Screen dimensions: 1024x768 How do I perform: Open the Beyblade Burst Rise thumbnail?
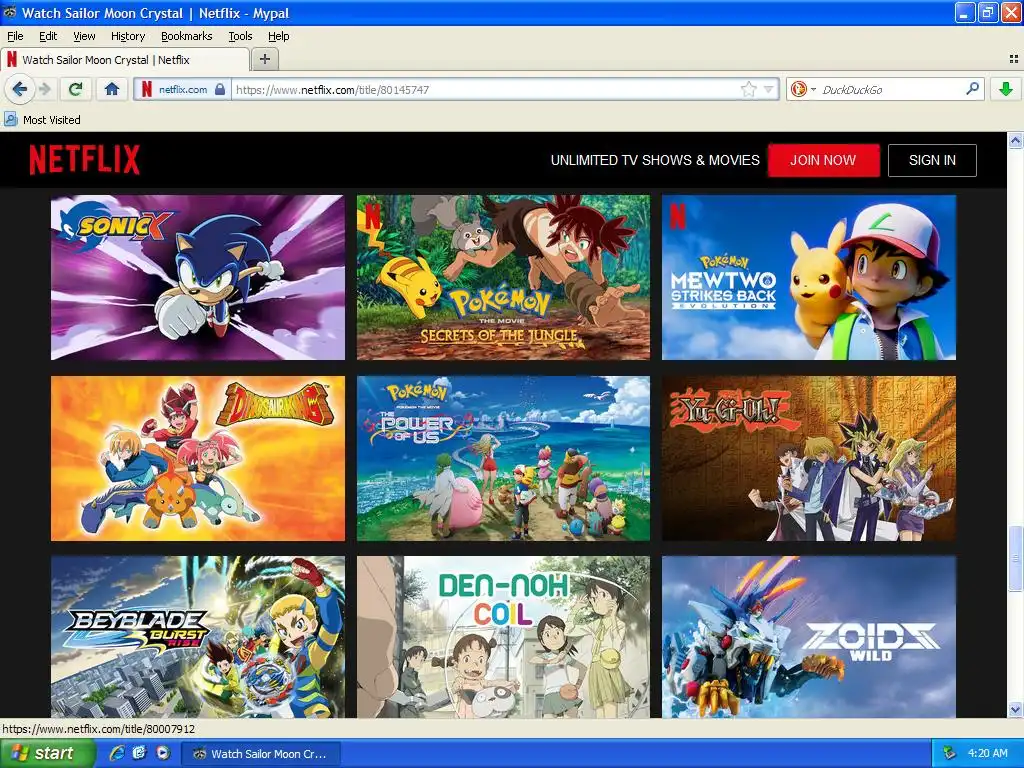tap(198, 637)
